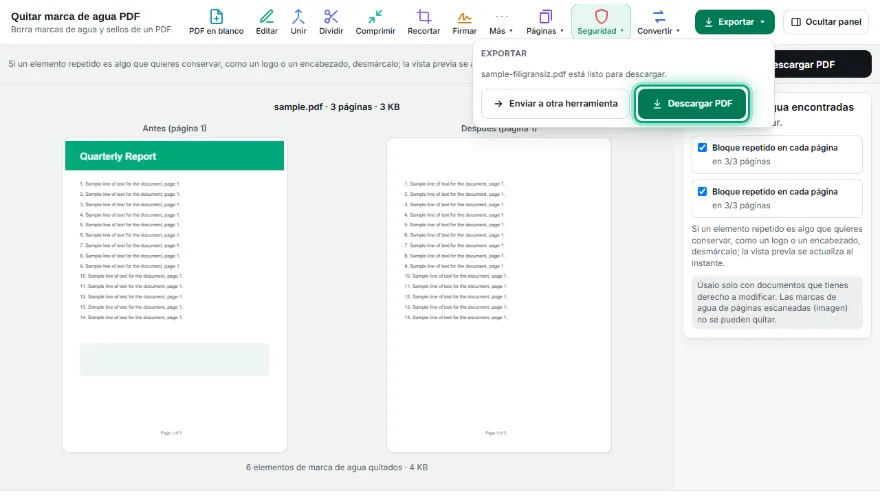
Task: Open the Seguridad dropdown menu
Action: [601, 22]
